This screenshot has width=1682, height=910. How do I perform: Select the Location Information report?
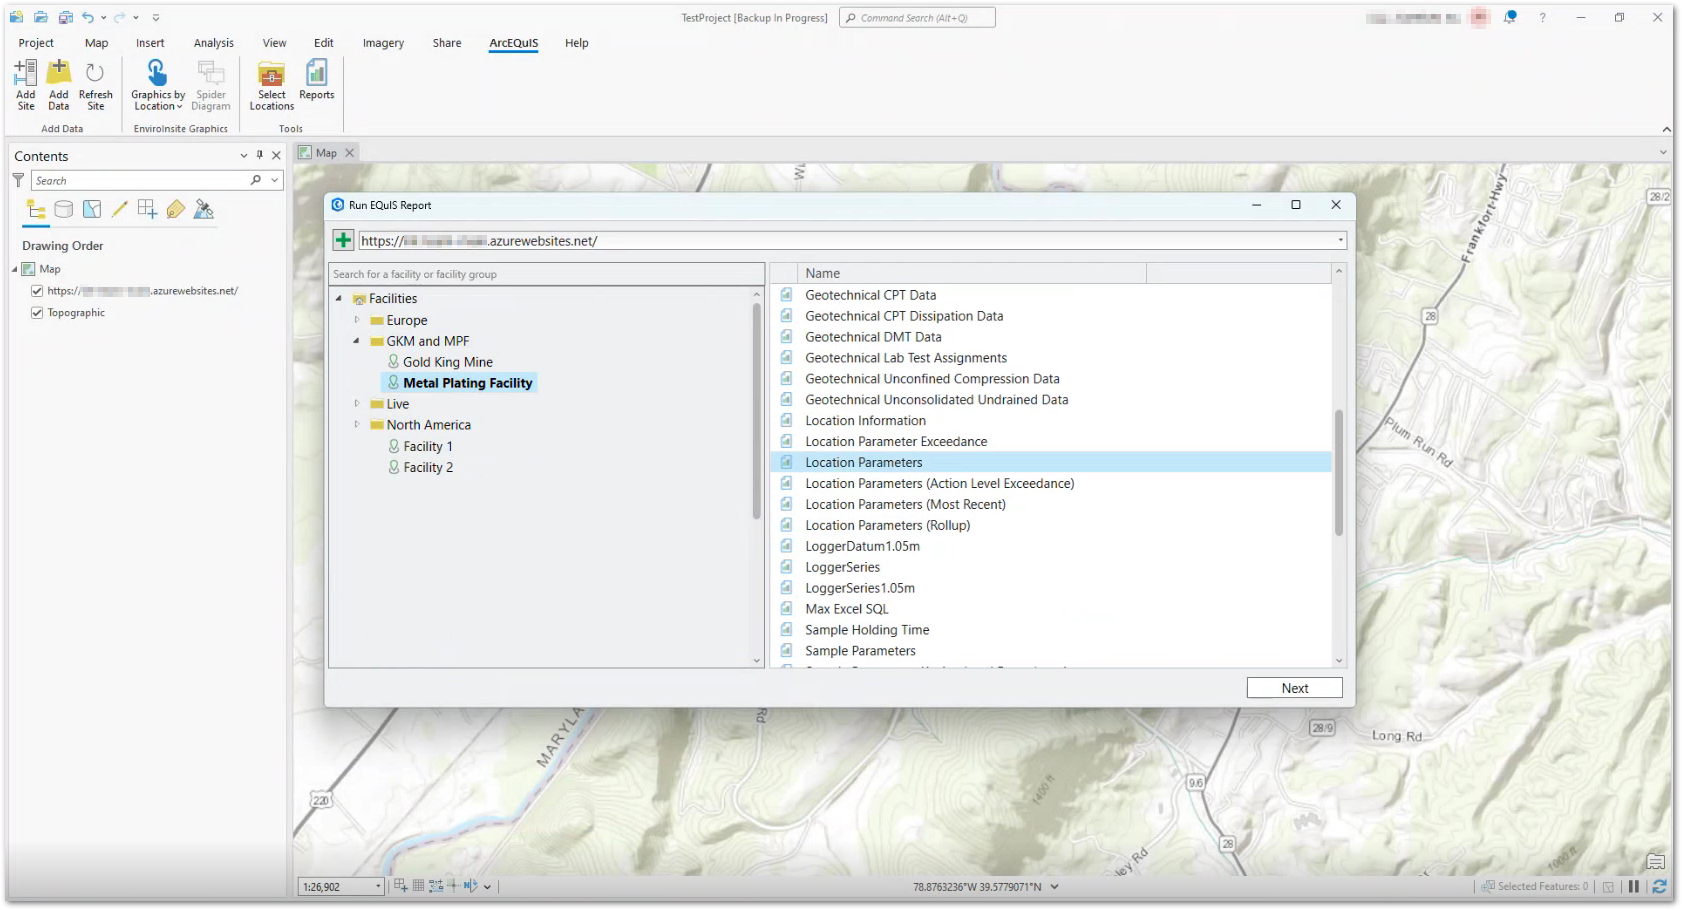point(865,421)
